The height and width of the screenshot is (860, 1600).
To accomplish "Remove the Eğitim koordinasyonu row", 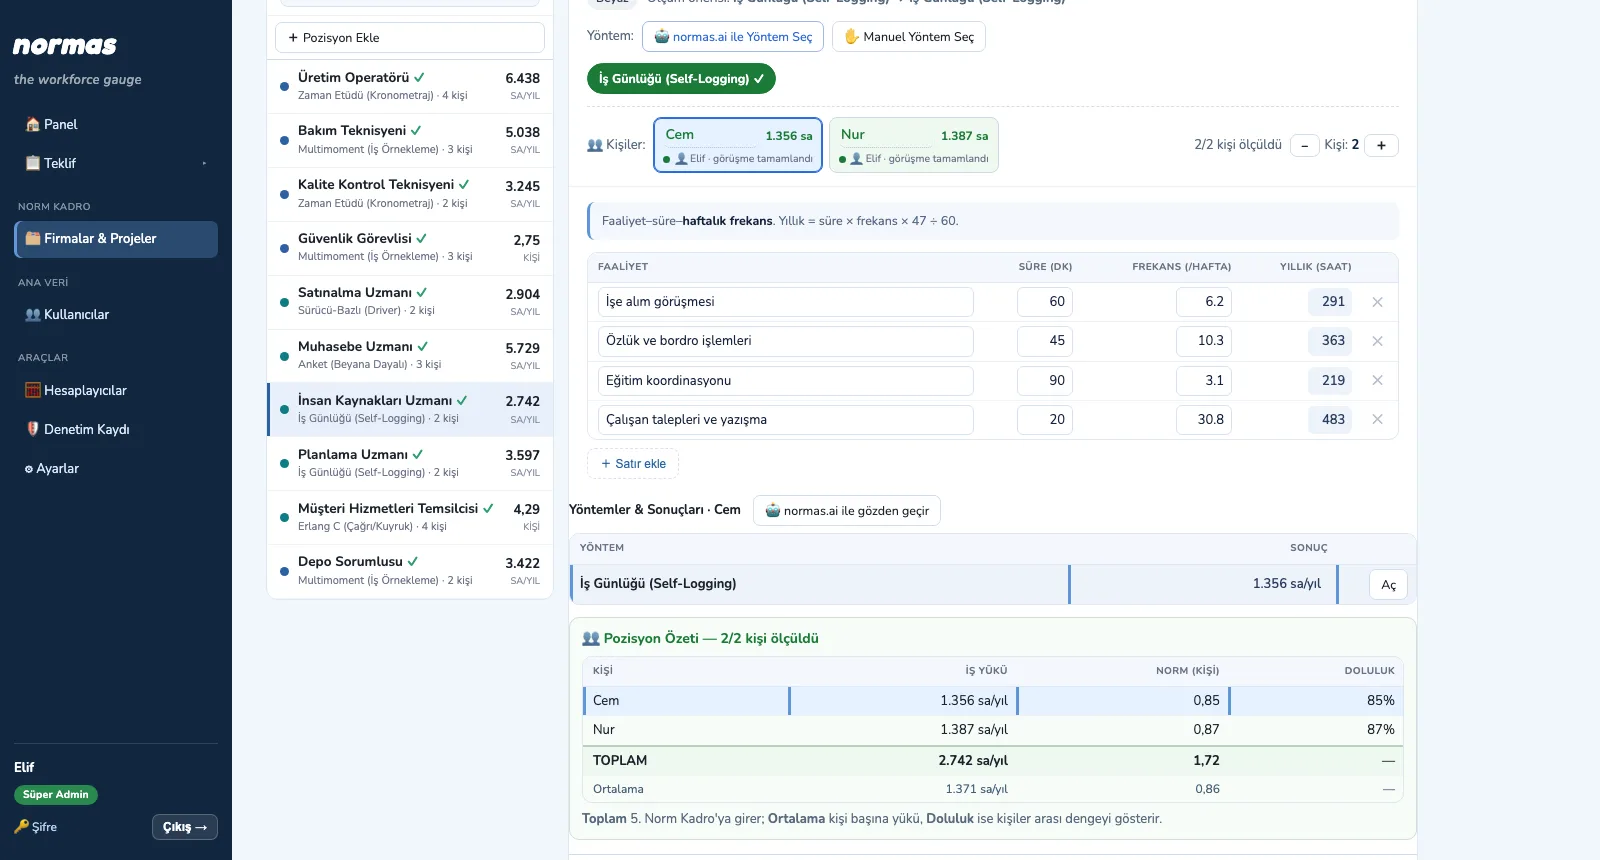I will pos(1377,380).
